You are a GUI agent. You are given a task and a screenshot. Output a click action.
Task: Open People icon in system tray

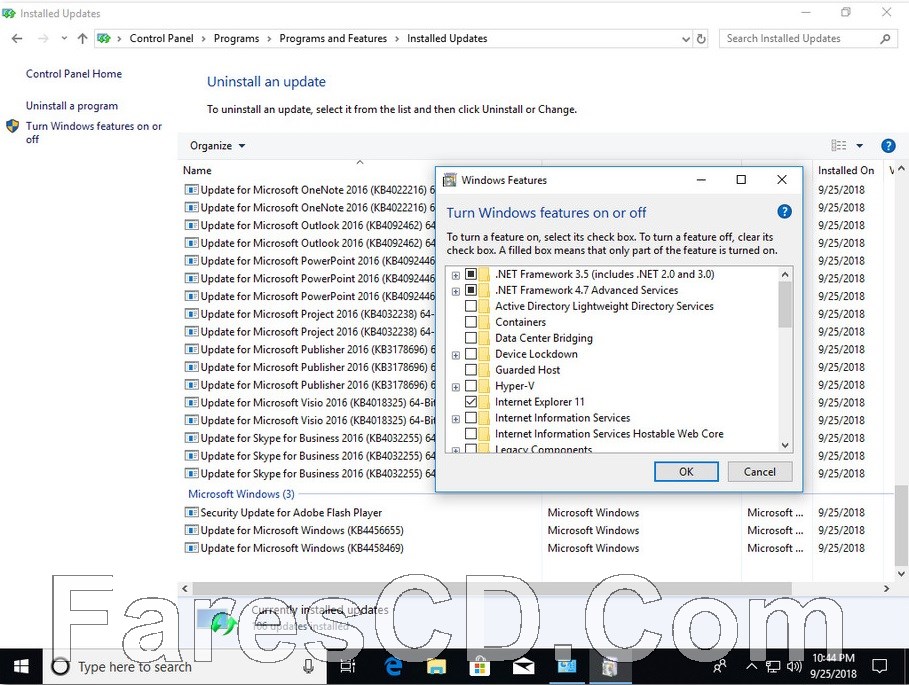click(719, 666)
